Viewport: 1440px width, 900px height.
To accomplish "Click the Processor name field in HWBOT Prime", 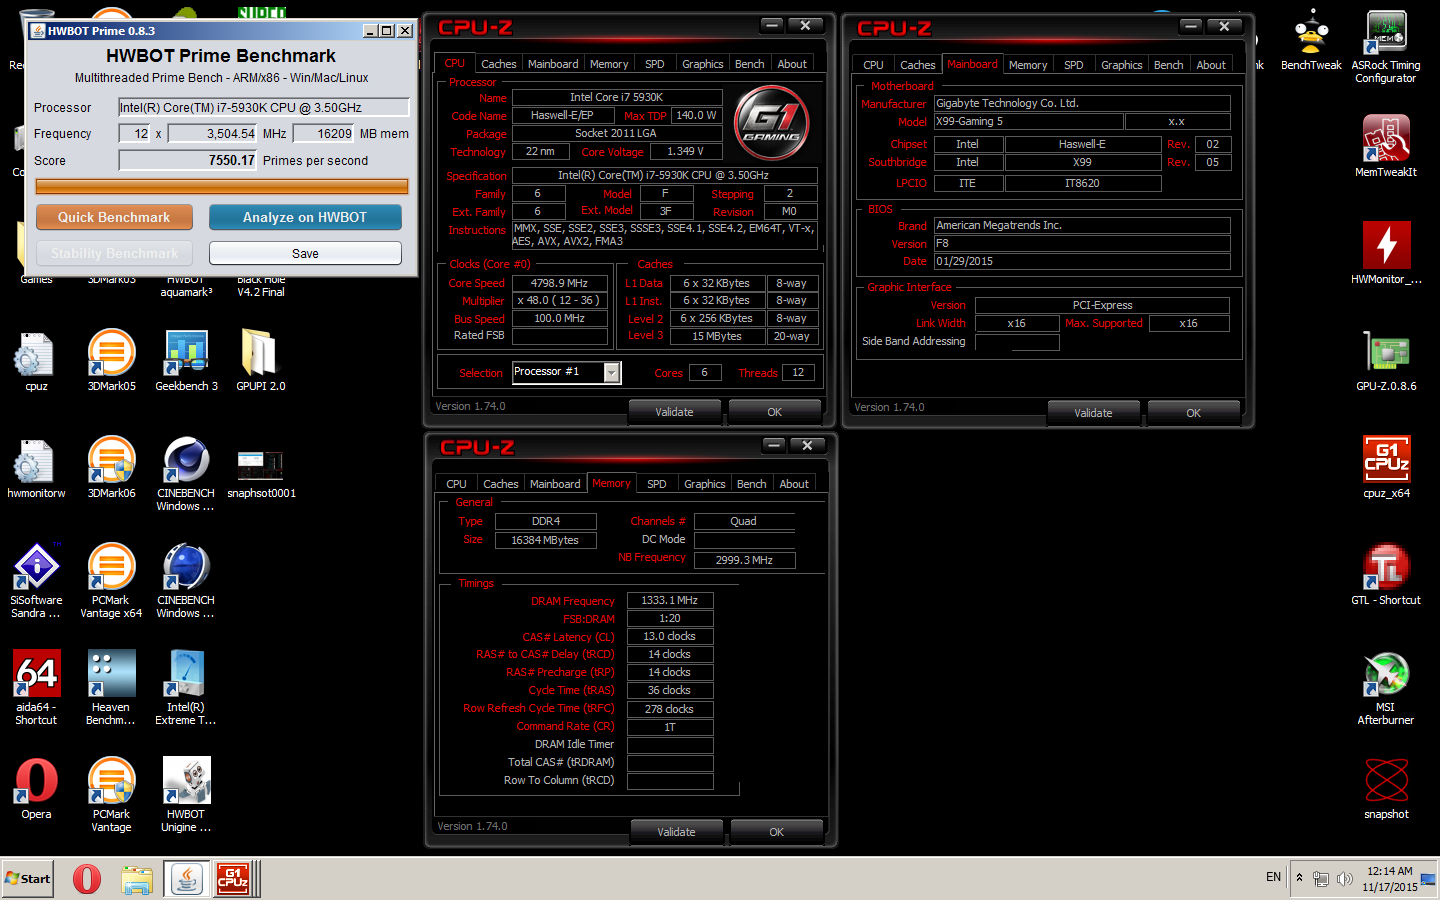I will [x=264, y=107].
